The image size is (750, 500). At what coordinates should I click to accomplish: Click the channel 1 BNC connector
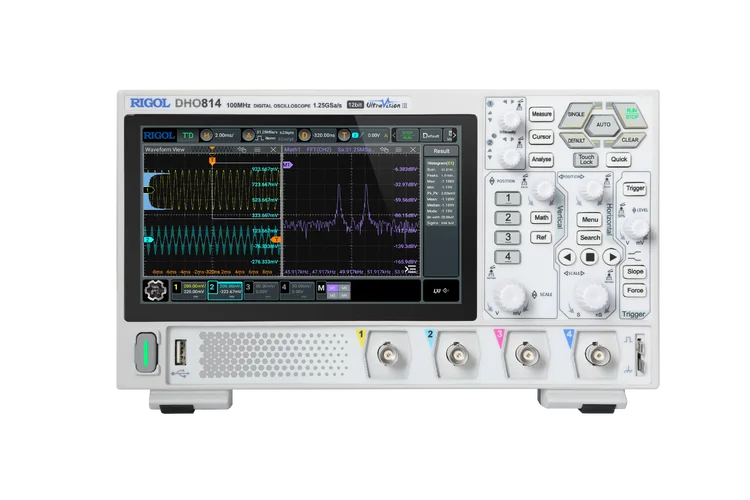[387, 355]
